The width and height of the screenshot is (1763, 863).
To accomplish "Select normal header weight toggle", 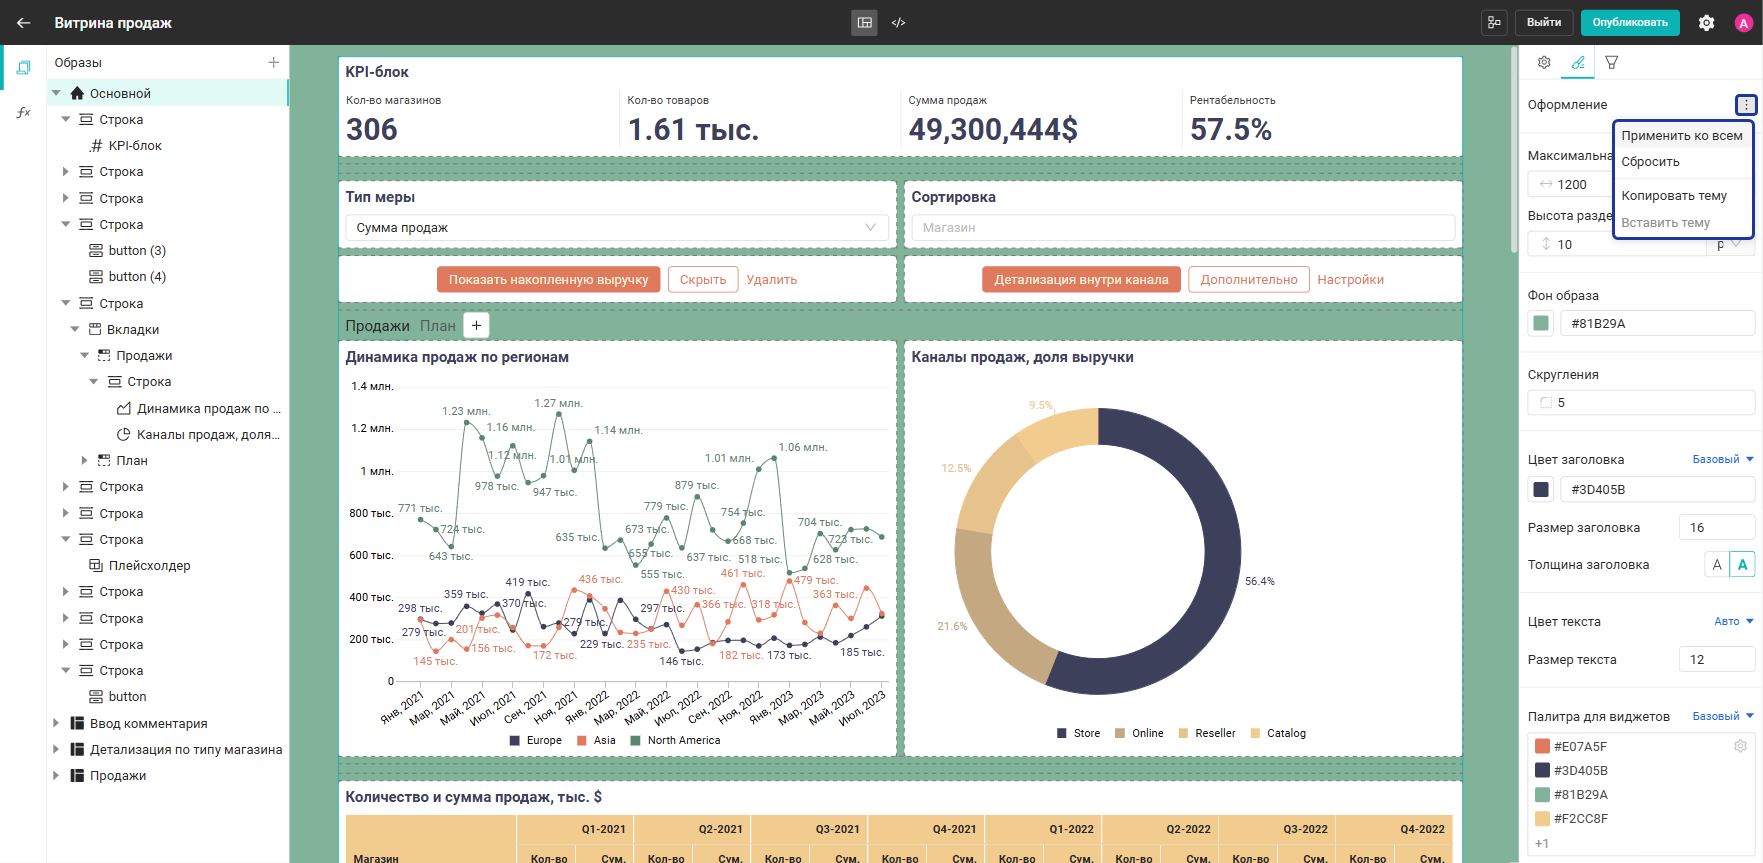I will tap(1717, 565).
